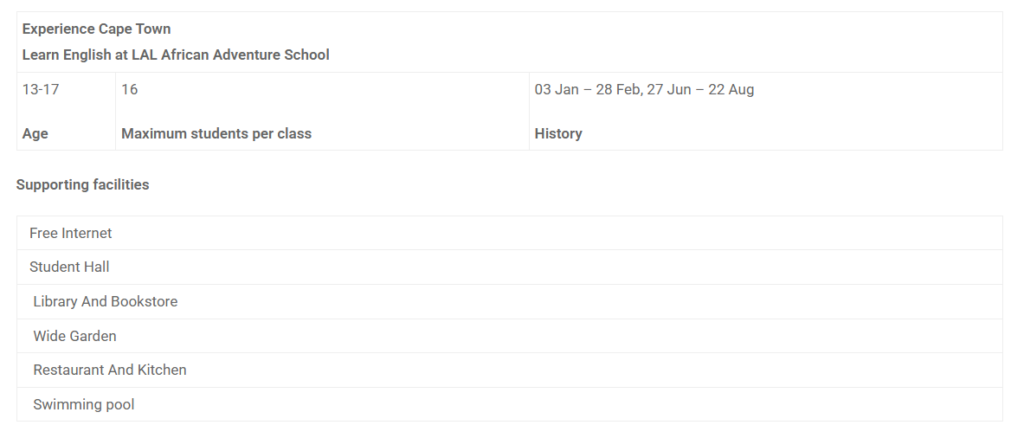
Task: Select the "Maximum students per class" label
Action: point(216,134)
